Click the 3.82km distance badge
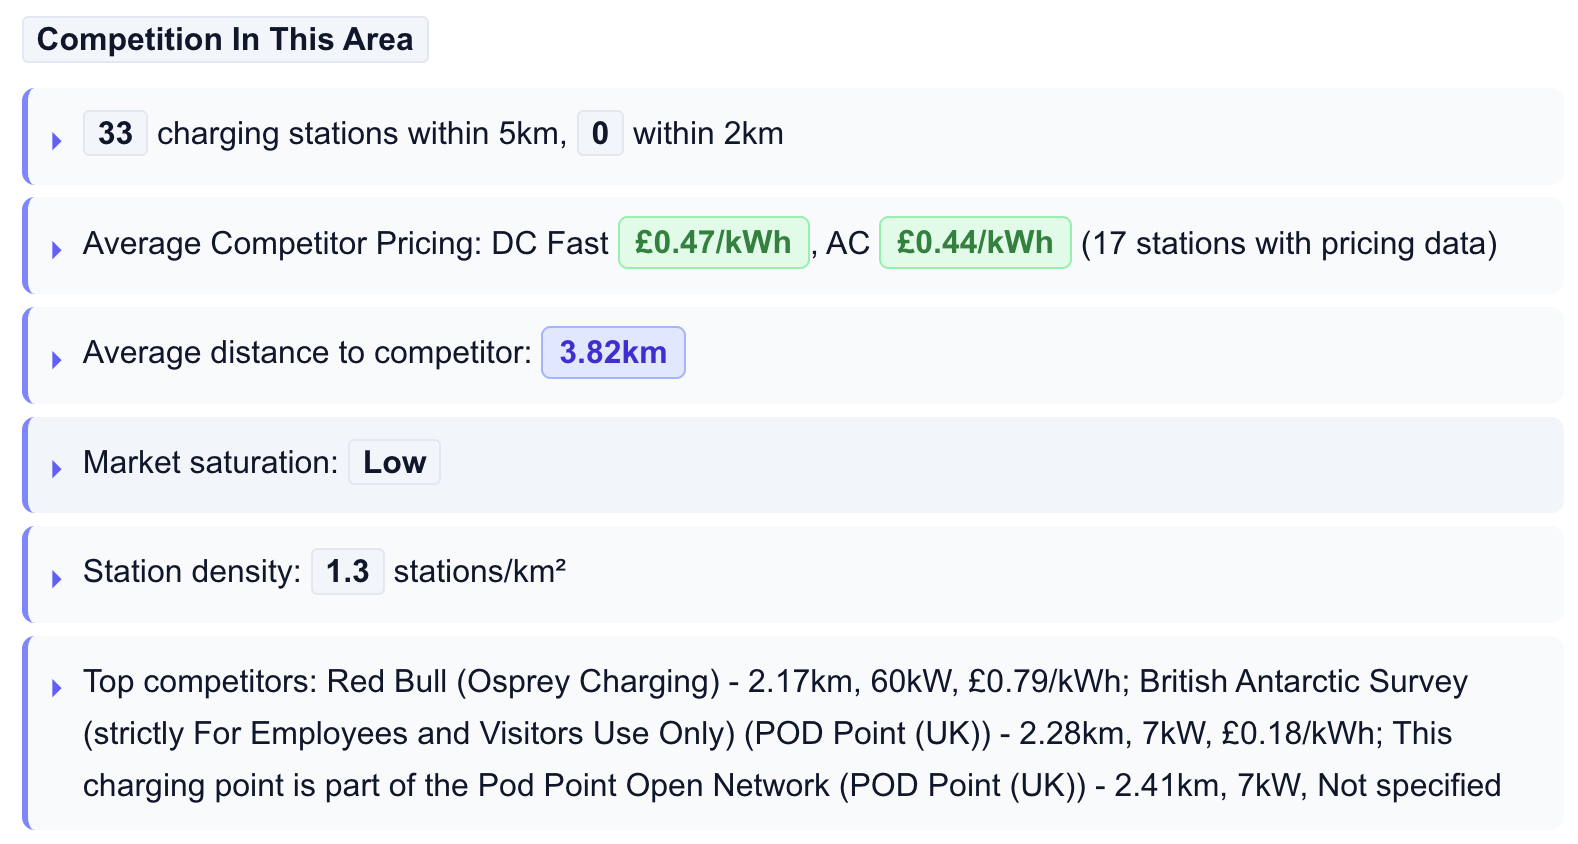Viewport: 1578px width, 844px height. pos(613,353)
